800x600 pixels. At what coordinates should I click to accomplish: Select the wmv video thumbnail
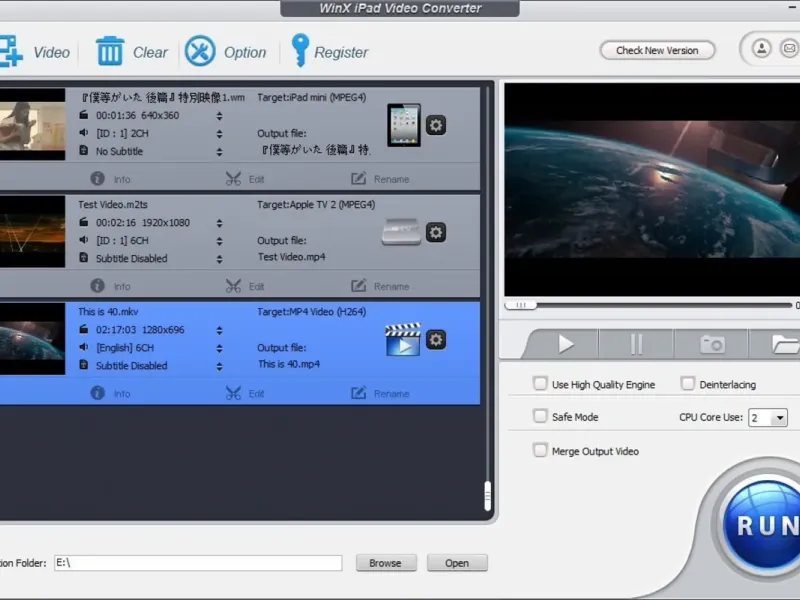[32, 124]
